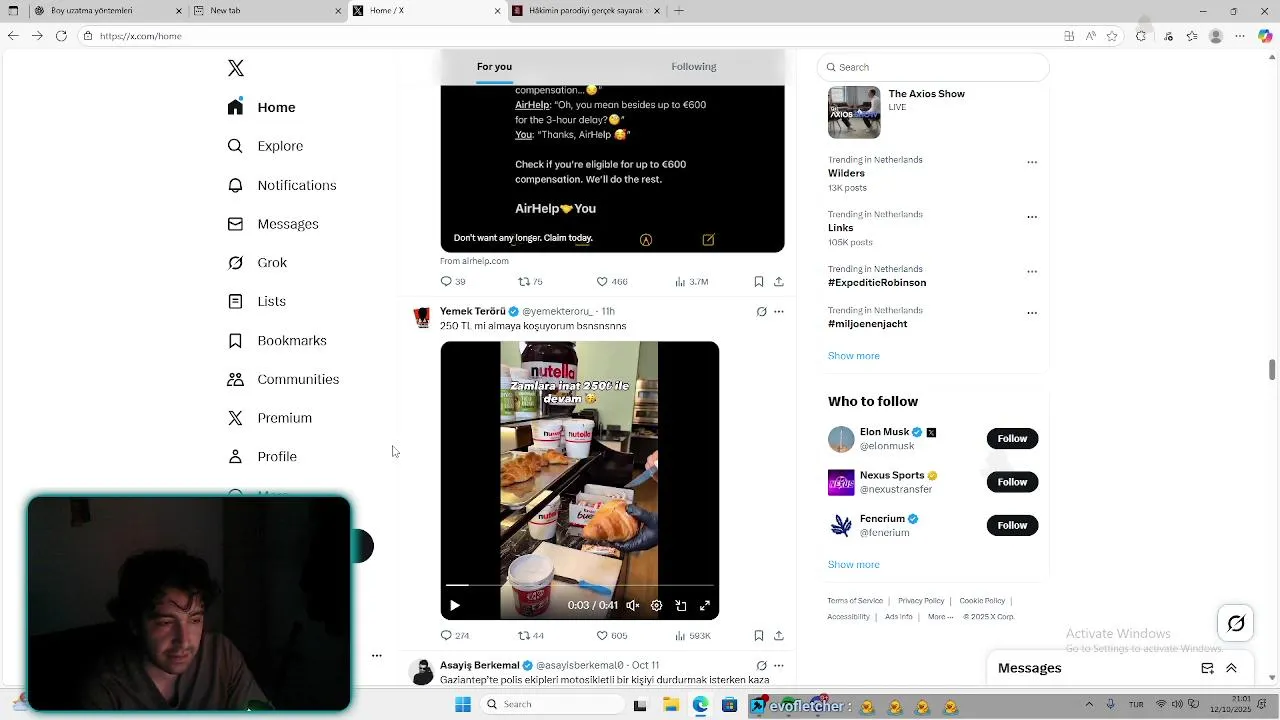The image size is (1280, 720).
Task: Unmute the Nutella video
Action: point(632,605)
